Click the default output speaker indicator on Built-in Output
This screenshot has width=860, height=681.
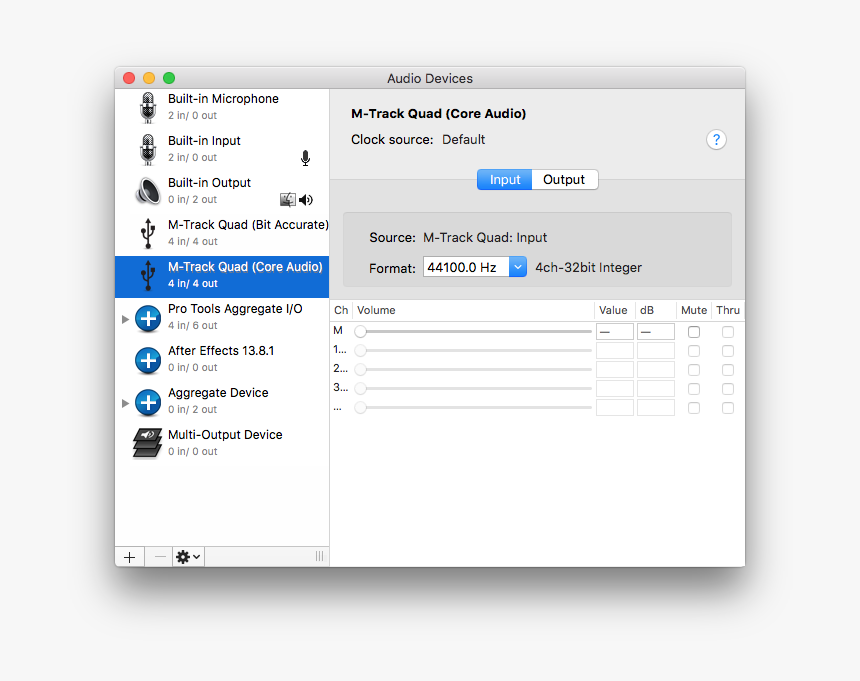click(306, 200)
